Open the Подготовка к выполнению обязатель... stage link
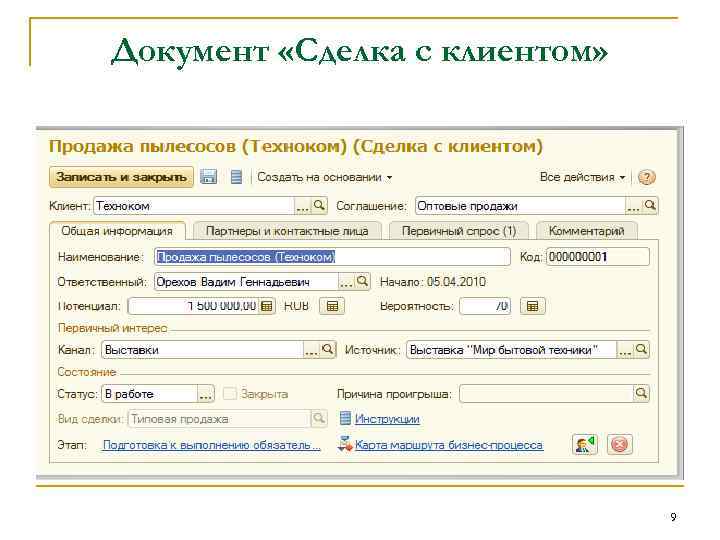This screenshot has height=540, width=720. click(x=212, y=445)
